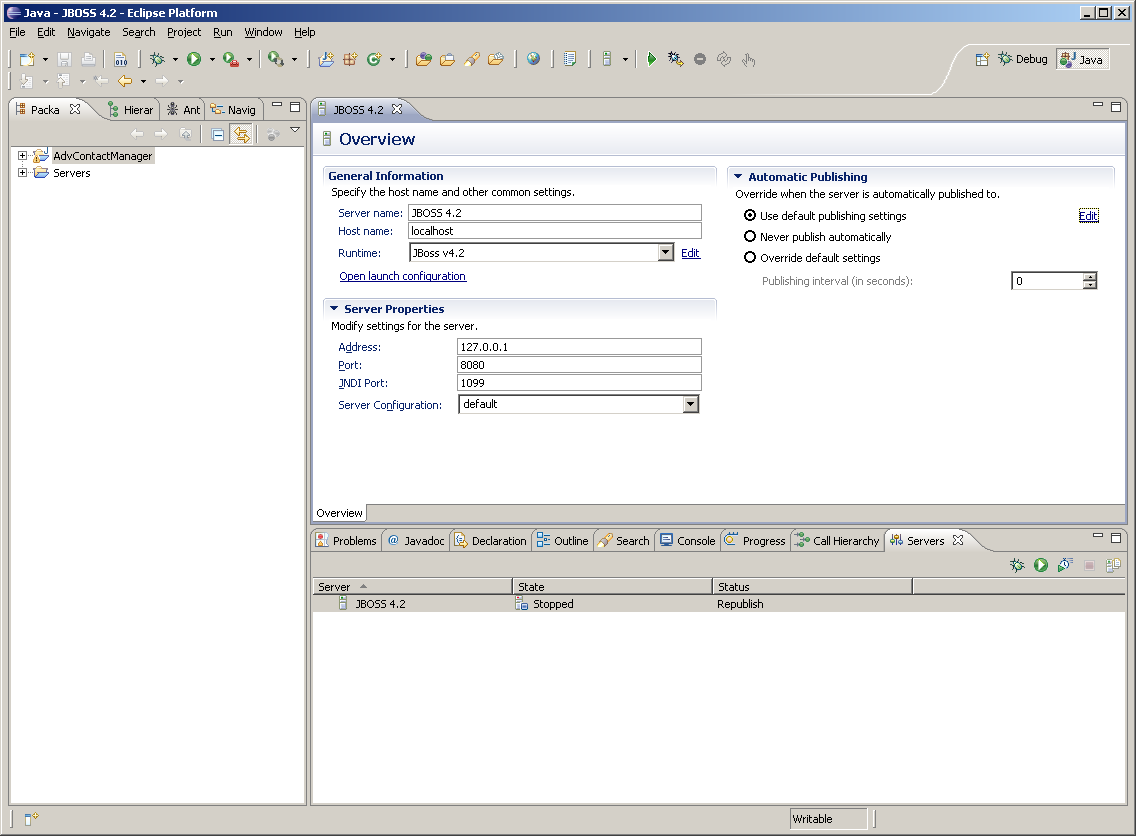This screenshot has width=1136, height=836.
Task: Expand the AdvContactManager project node
Action: [x=22, y=156]
